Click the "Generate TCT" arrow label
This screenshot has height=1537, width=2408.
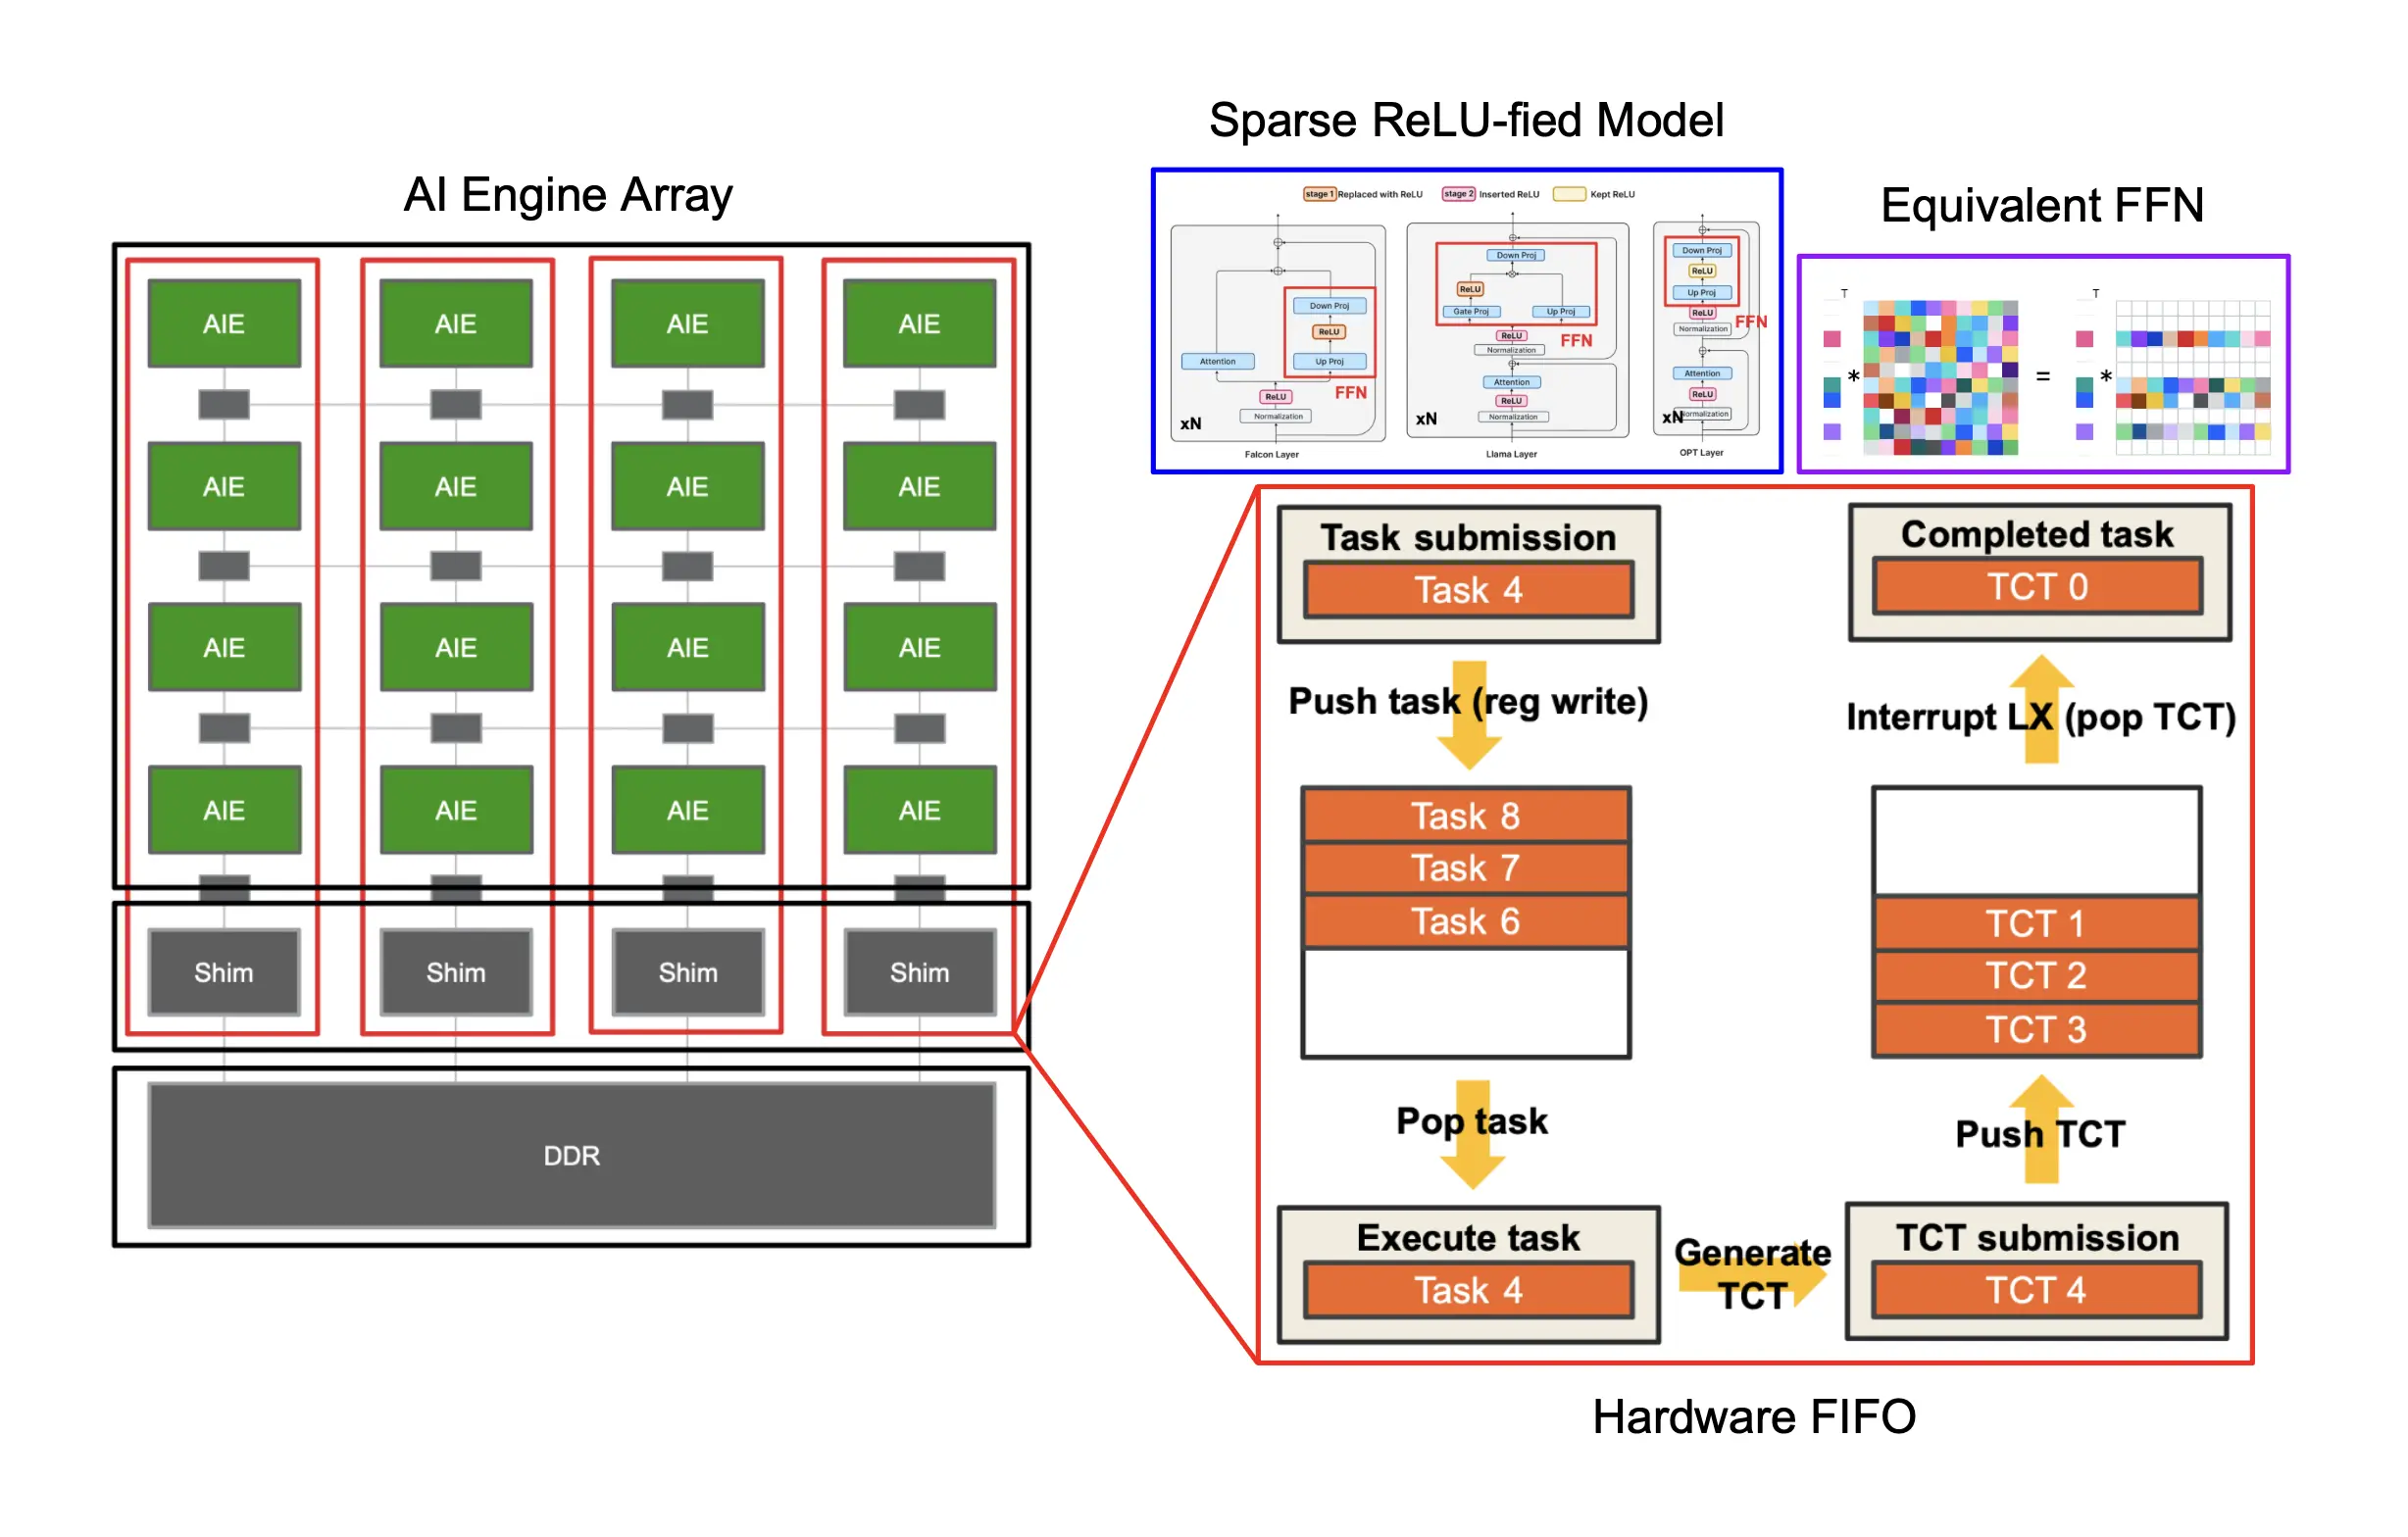pos(1752,1274)
